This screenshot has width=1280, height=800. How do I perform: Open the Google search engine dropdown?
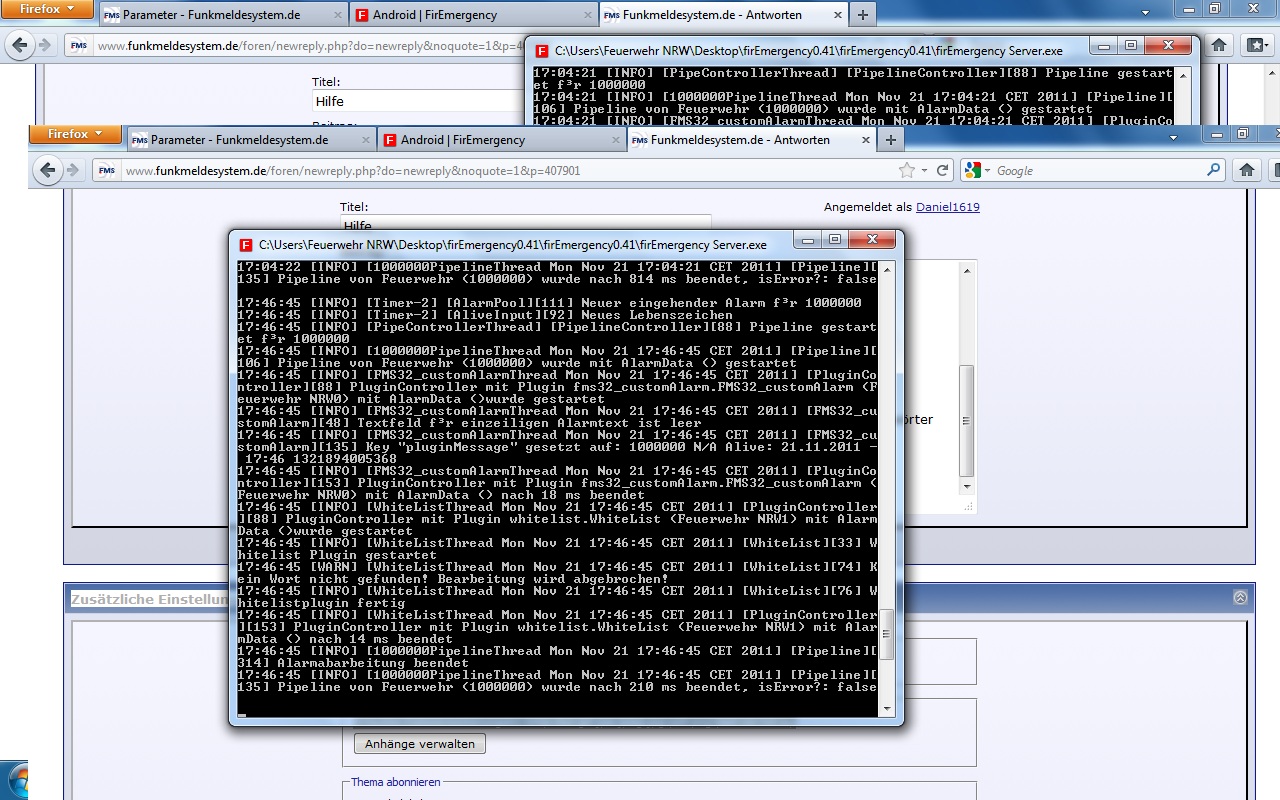977,171
